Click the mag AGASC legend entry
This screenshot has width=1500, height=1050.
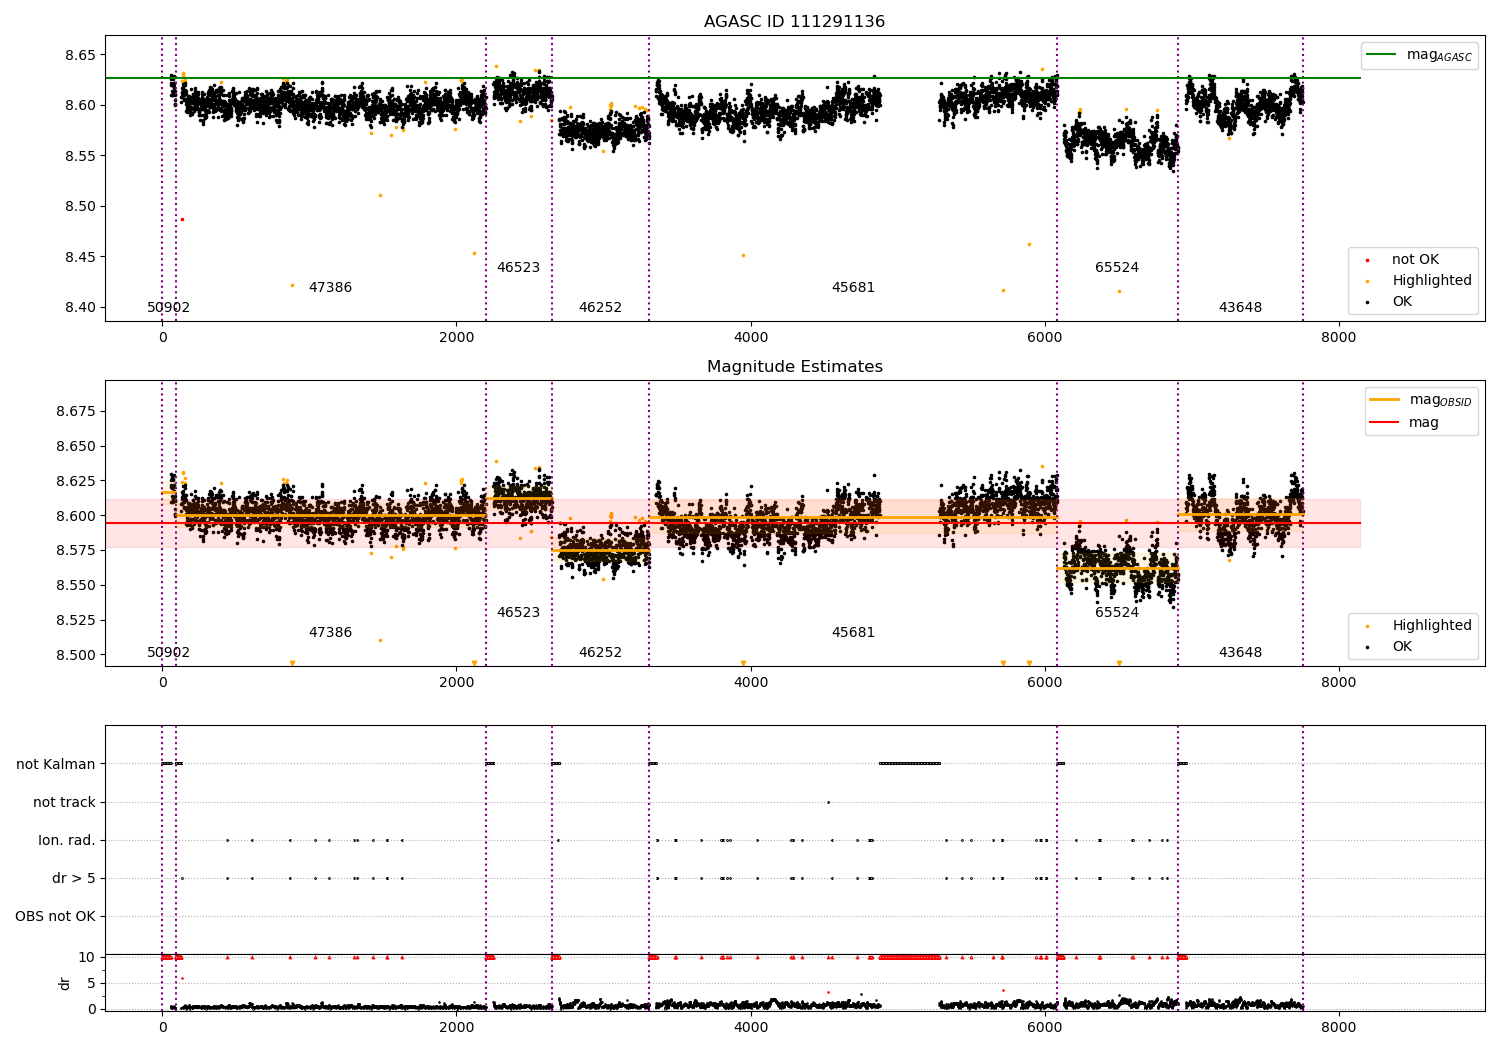tap(1419, 55)
